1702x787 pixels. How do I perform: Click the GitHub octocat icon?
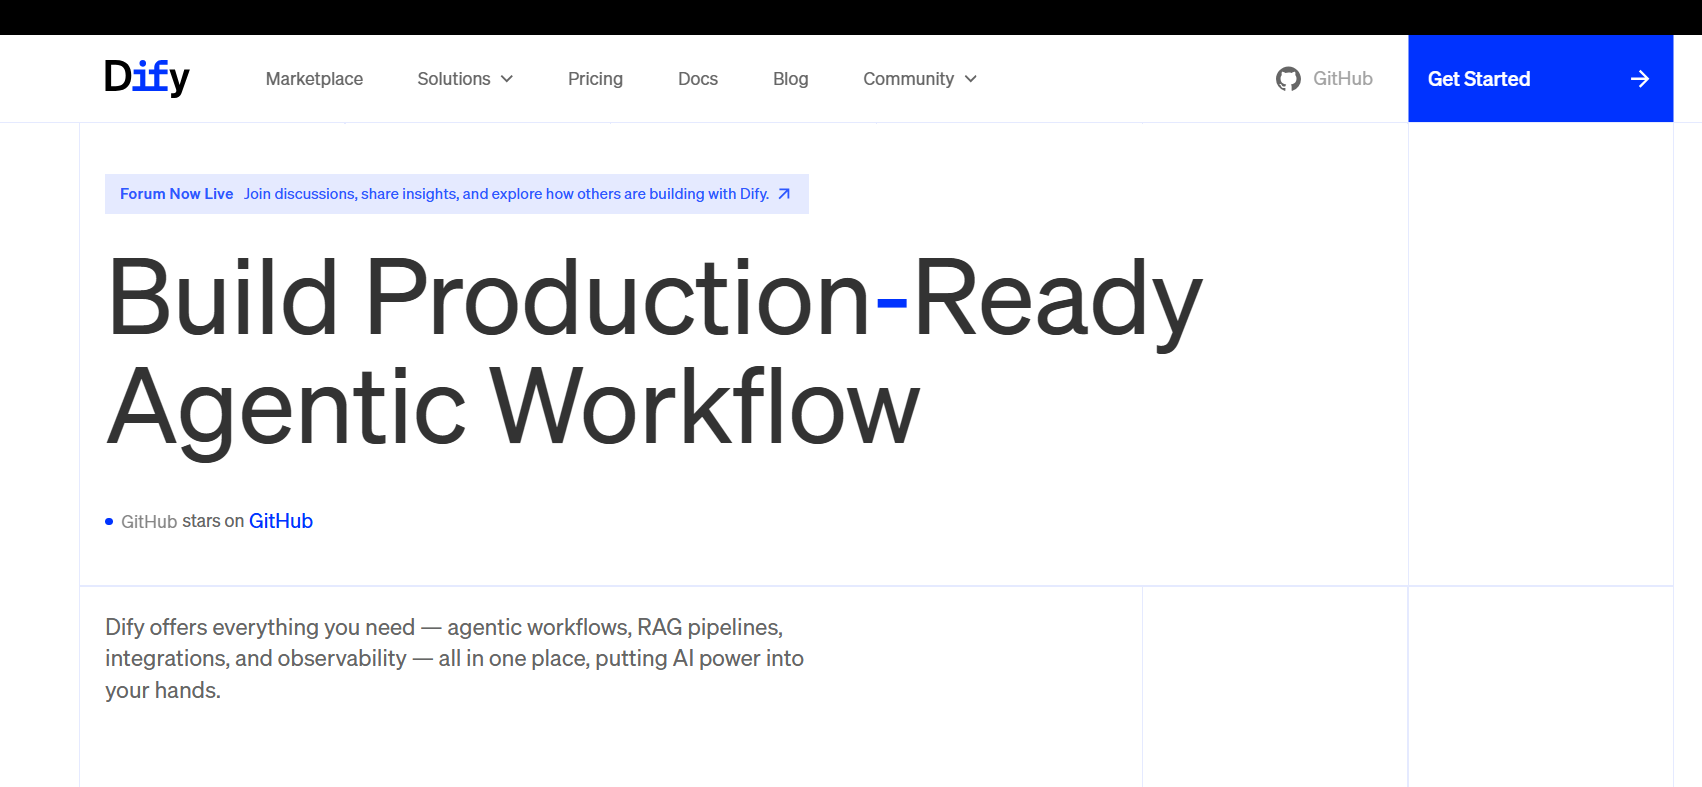pos(1288,79)
